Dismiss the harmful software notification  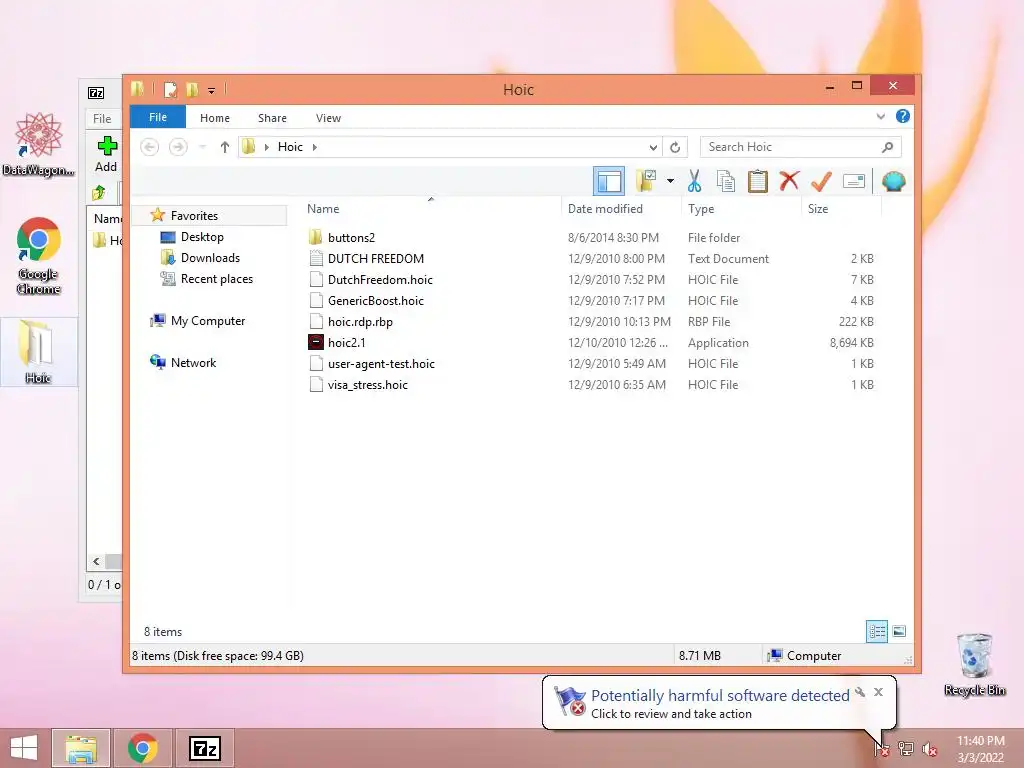pos(878,692)
